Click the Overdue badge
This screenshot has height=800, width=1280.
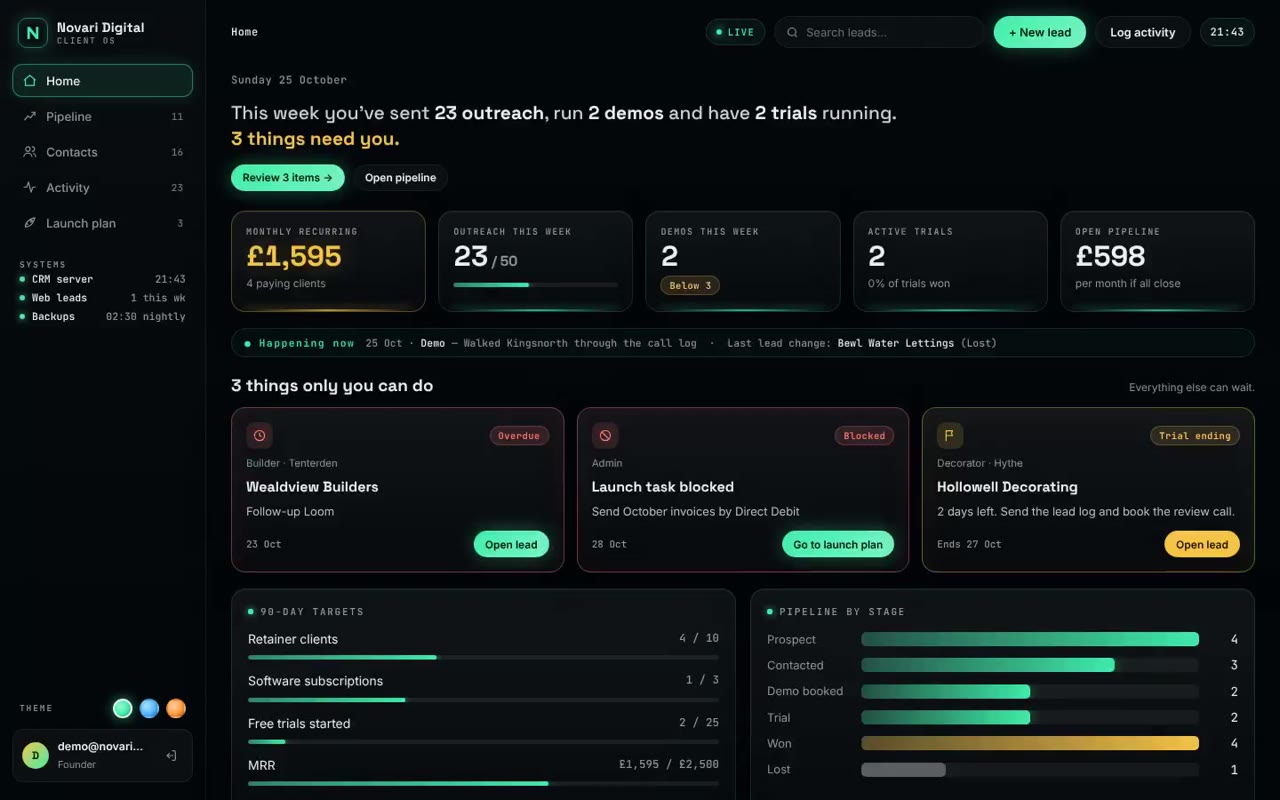click(x=519, y=436)
